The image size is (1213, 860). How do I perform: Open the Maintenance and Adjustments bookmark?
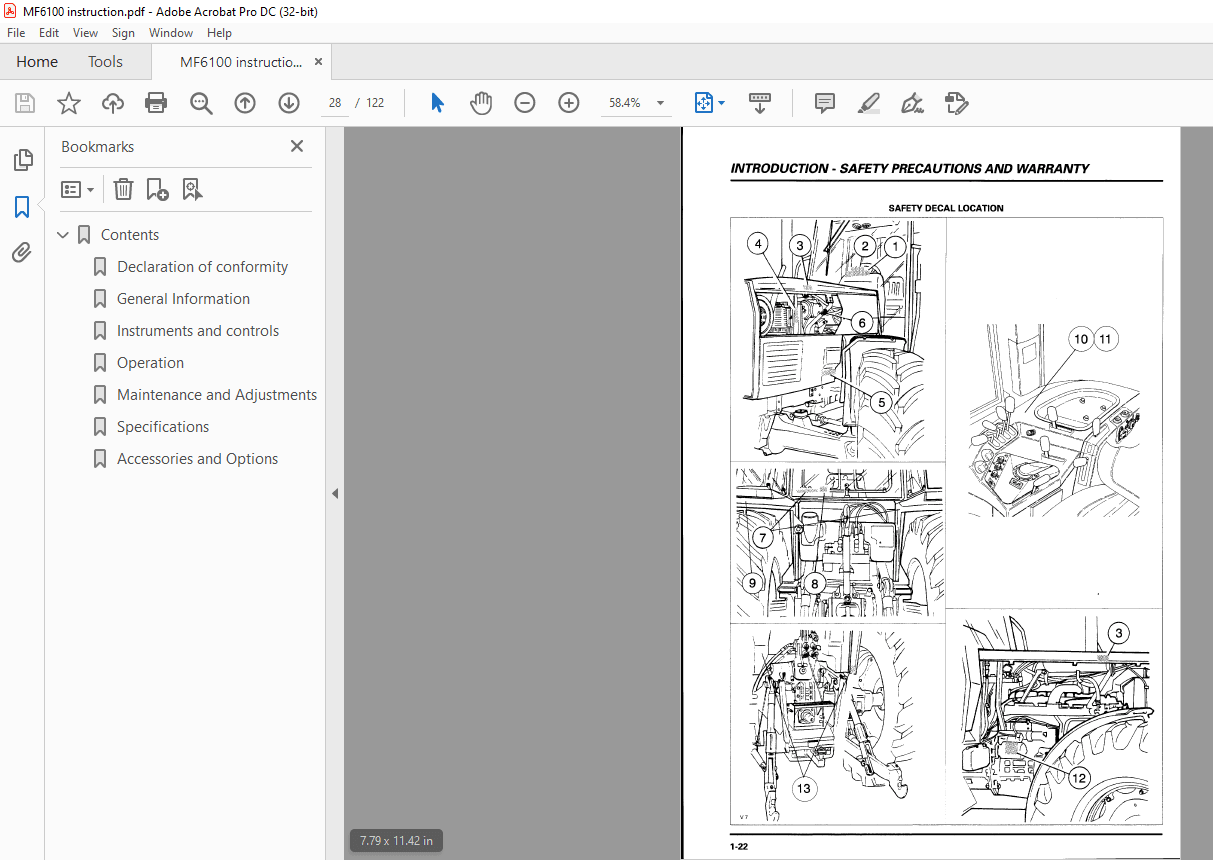pyautogui.click(x=217, y=394)
